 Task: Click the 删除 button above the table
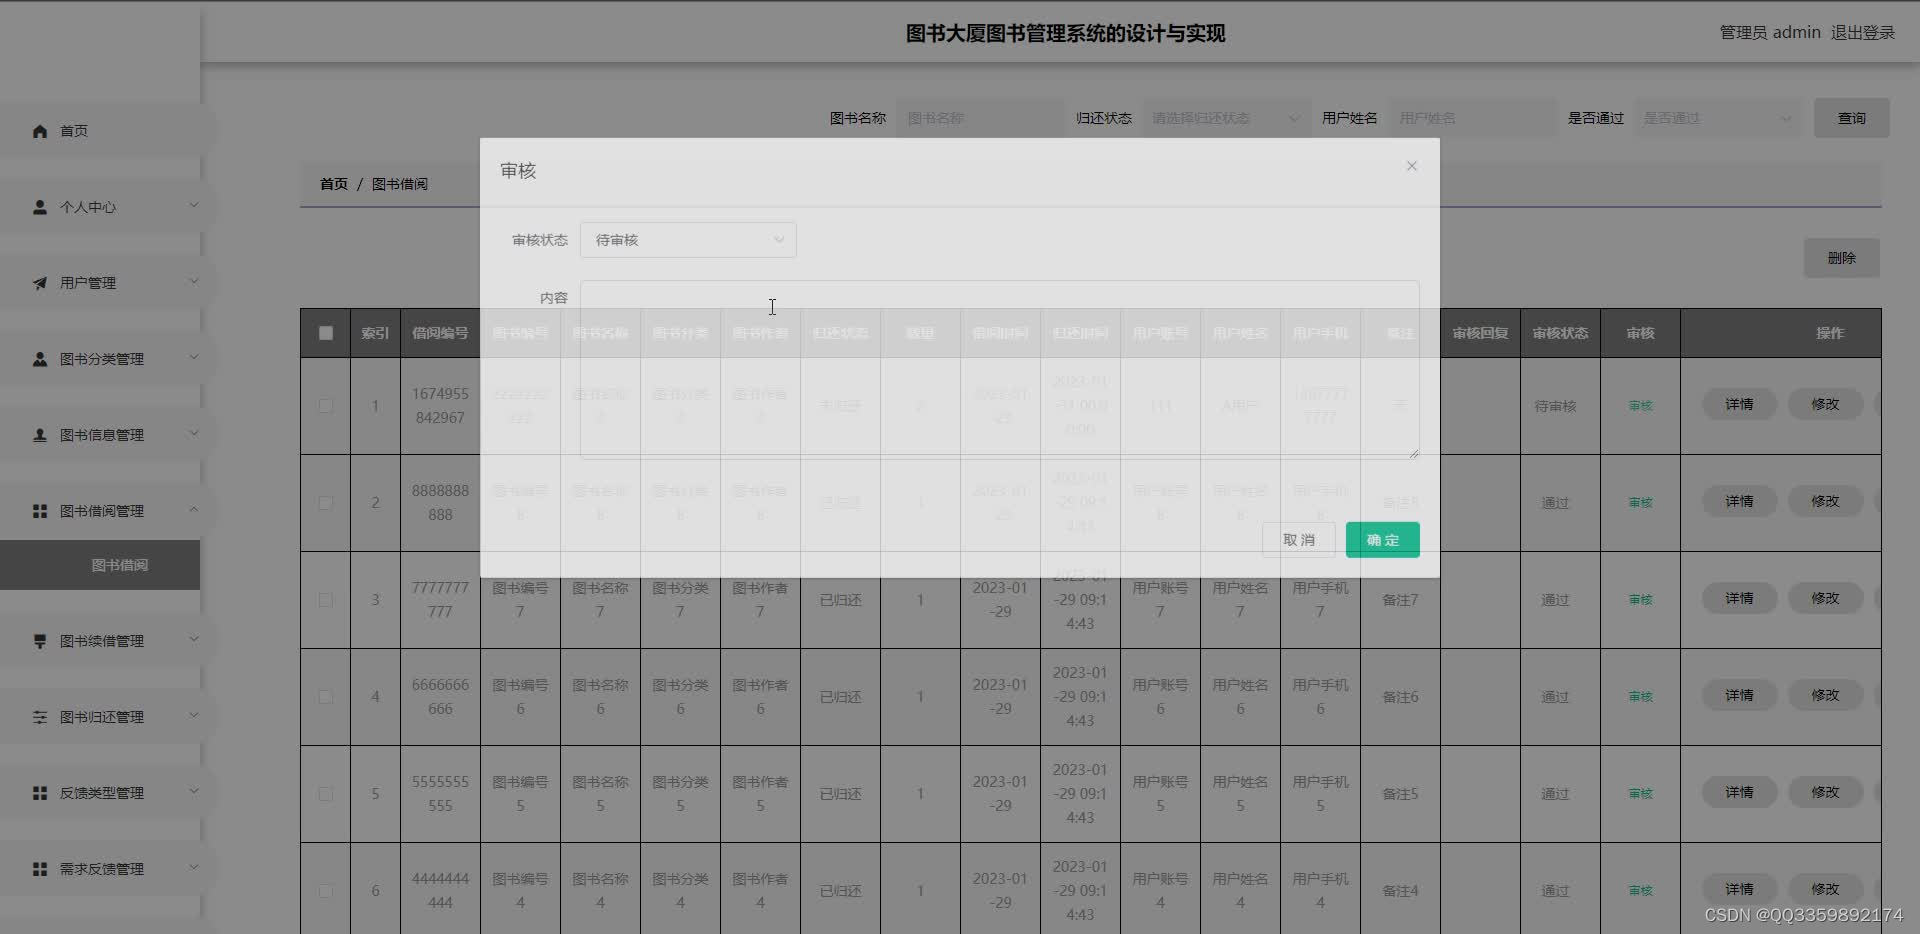tap(1841, 258)
